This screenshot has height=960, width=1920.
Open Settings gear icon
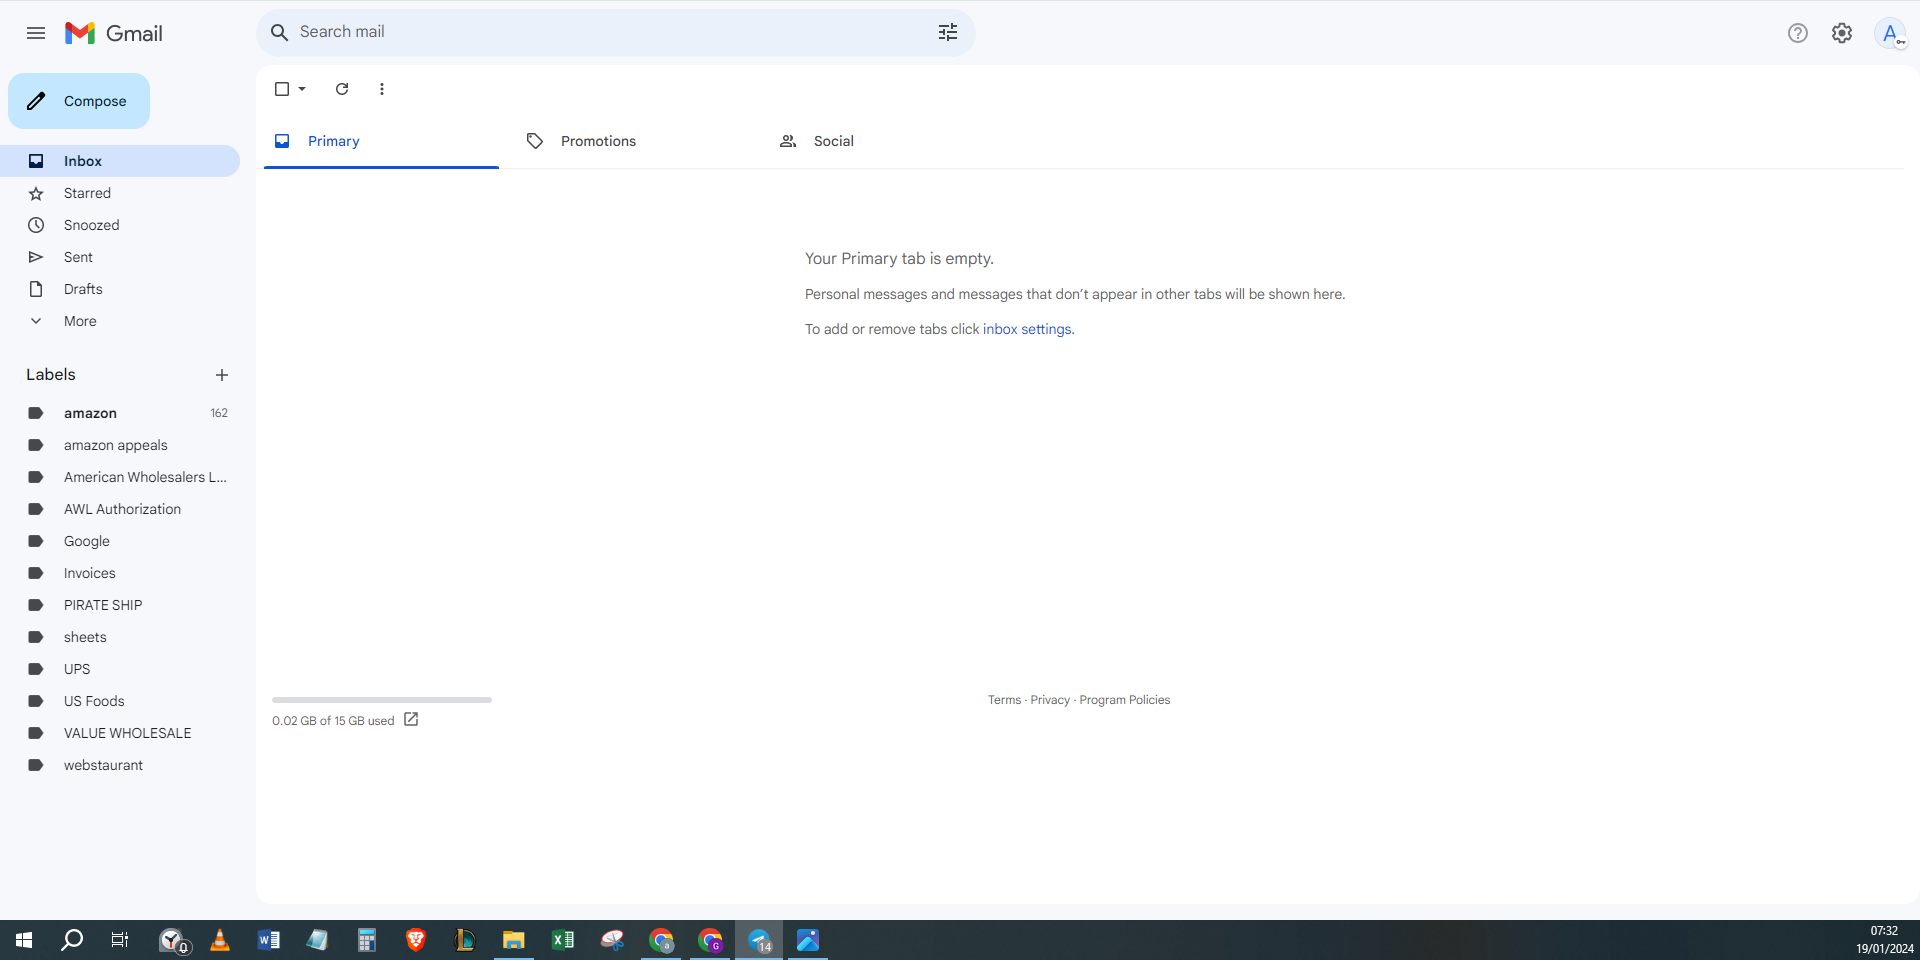point(1842,33)
